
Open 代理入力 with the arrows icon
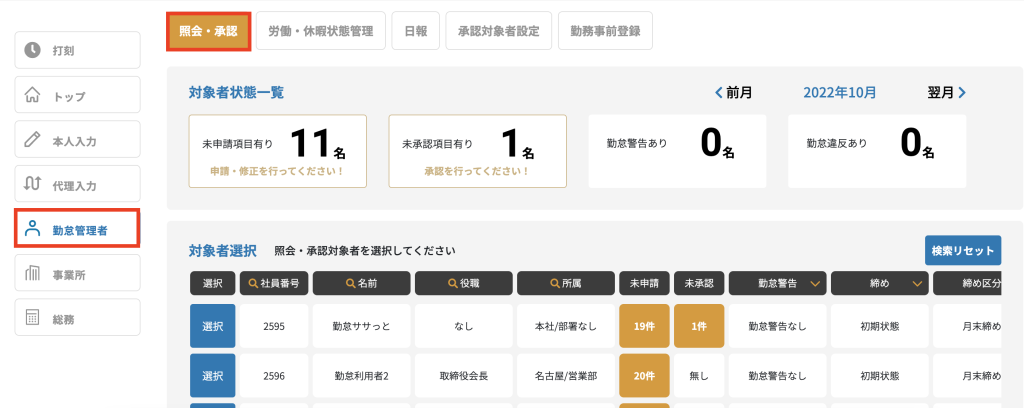pos(32,184)
